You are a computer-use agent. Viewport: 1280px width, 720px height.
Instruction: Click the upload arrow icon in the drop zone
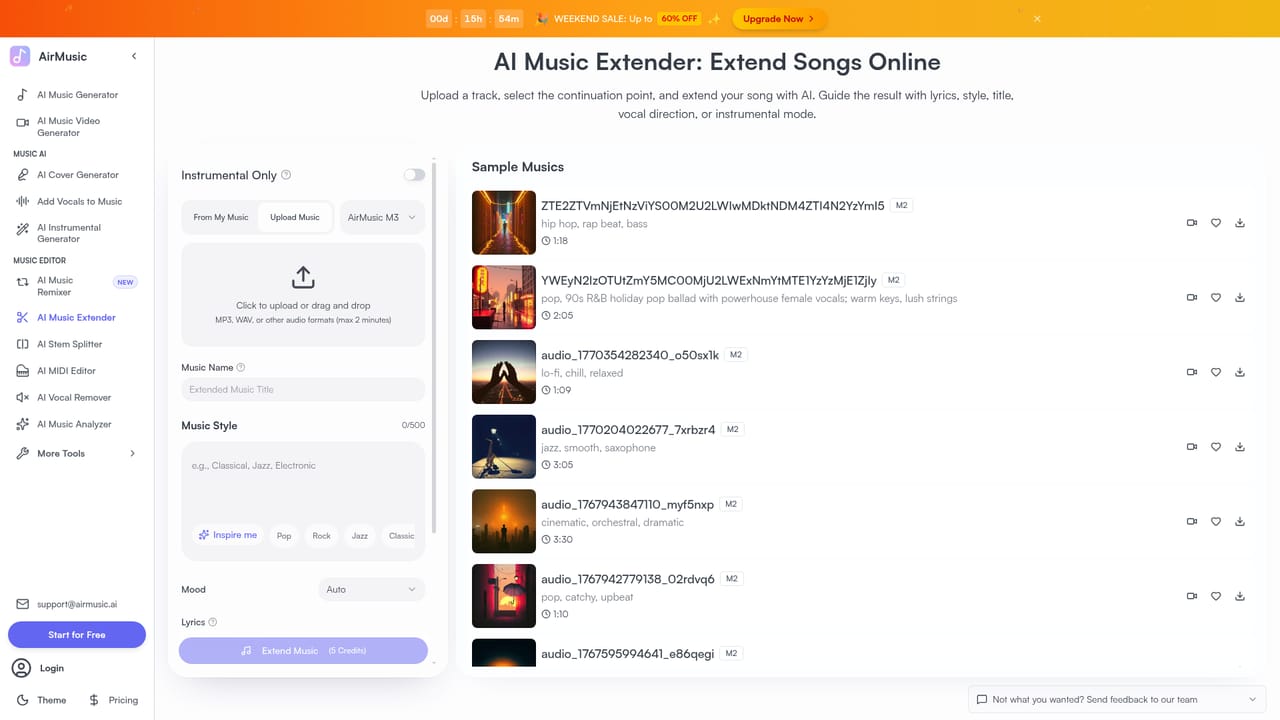pyautogui.click(x=303, y=277)
